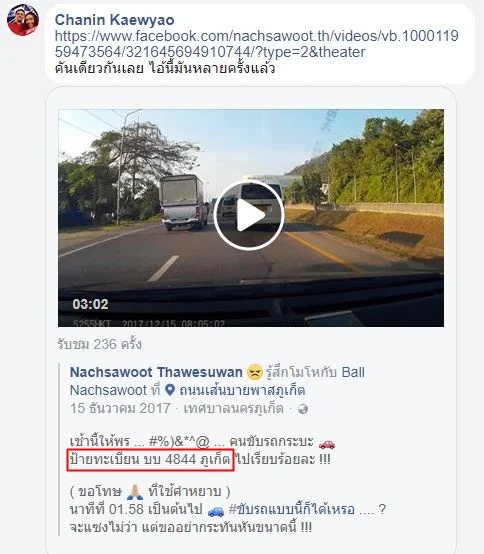Click the รับชม 236 ครั้ง view count
This screenshot has height=554, width=484.
[x=100, y=344]
